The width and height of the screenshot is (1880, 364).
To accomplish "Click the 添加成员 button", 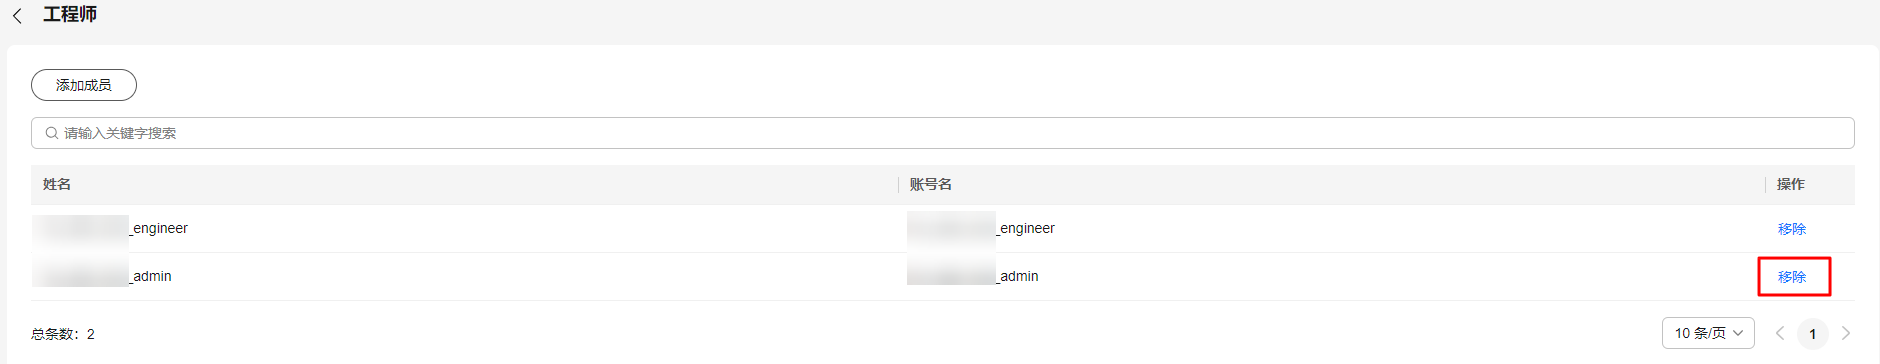I will 84,85.
